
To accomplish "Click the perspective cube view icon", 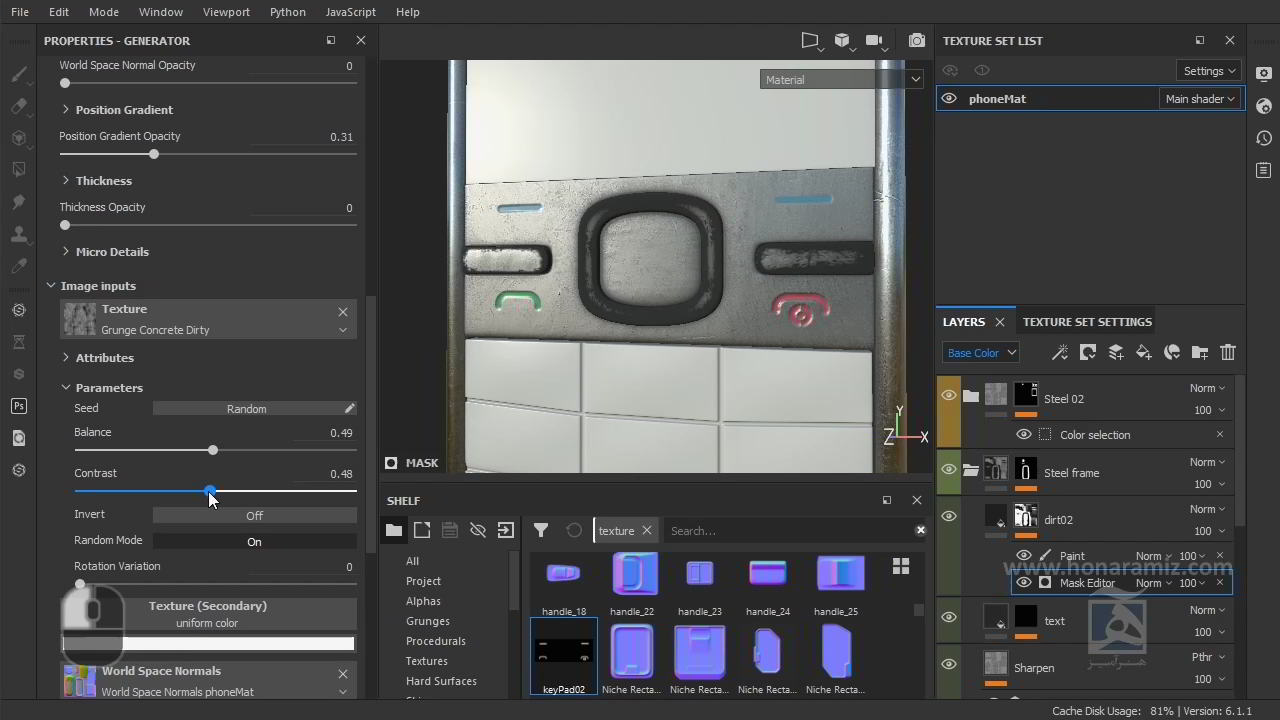I will click(x=843, y=41).
